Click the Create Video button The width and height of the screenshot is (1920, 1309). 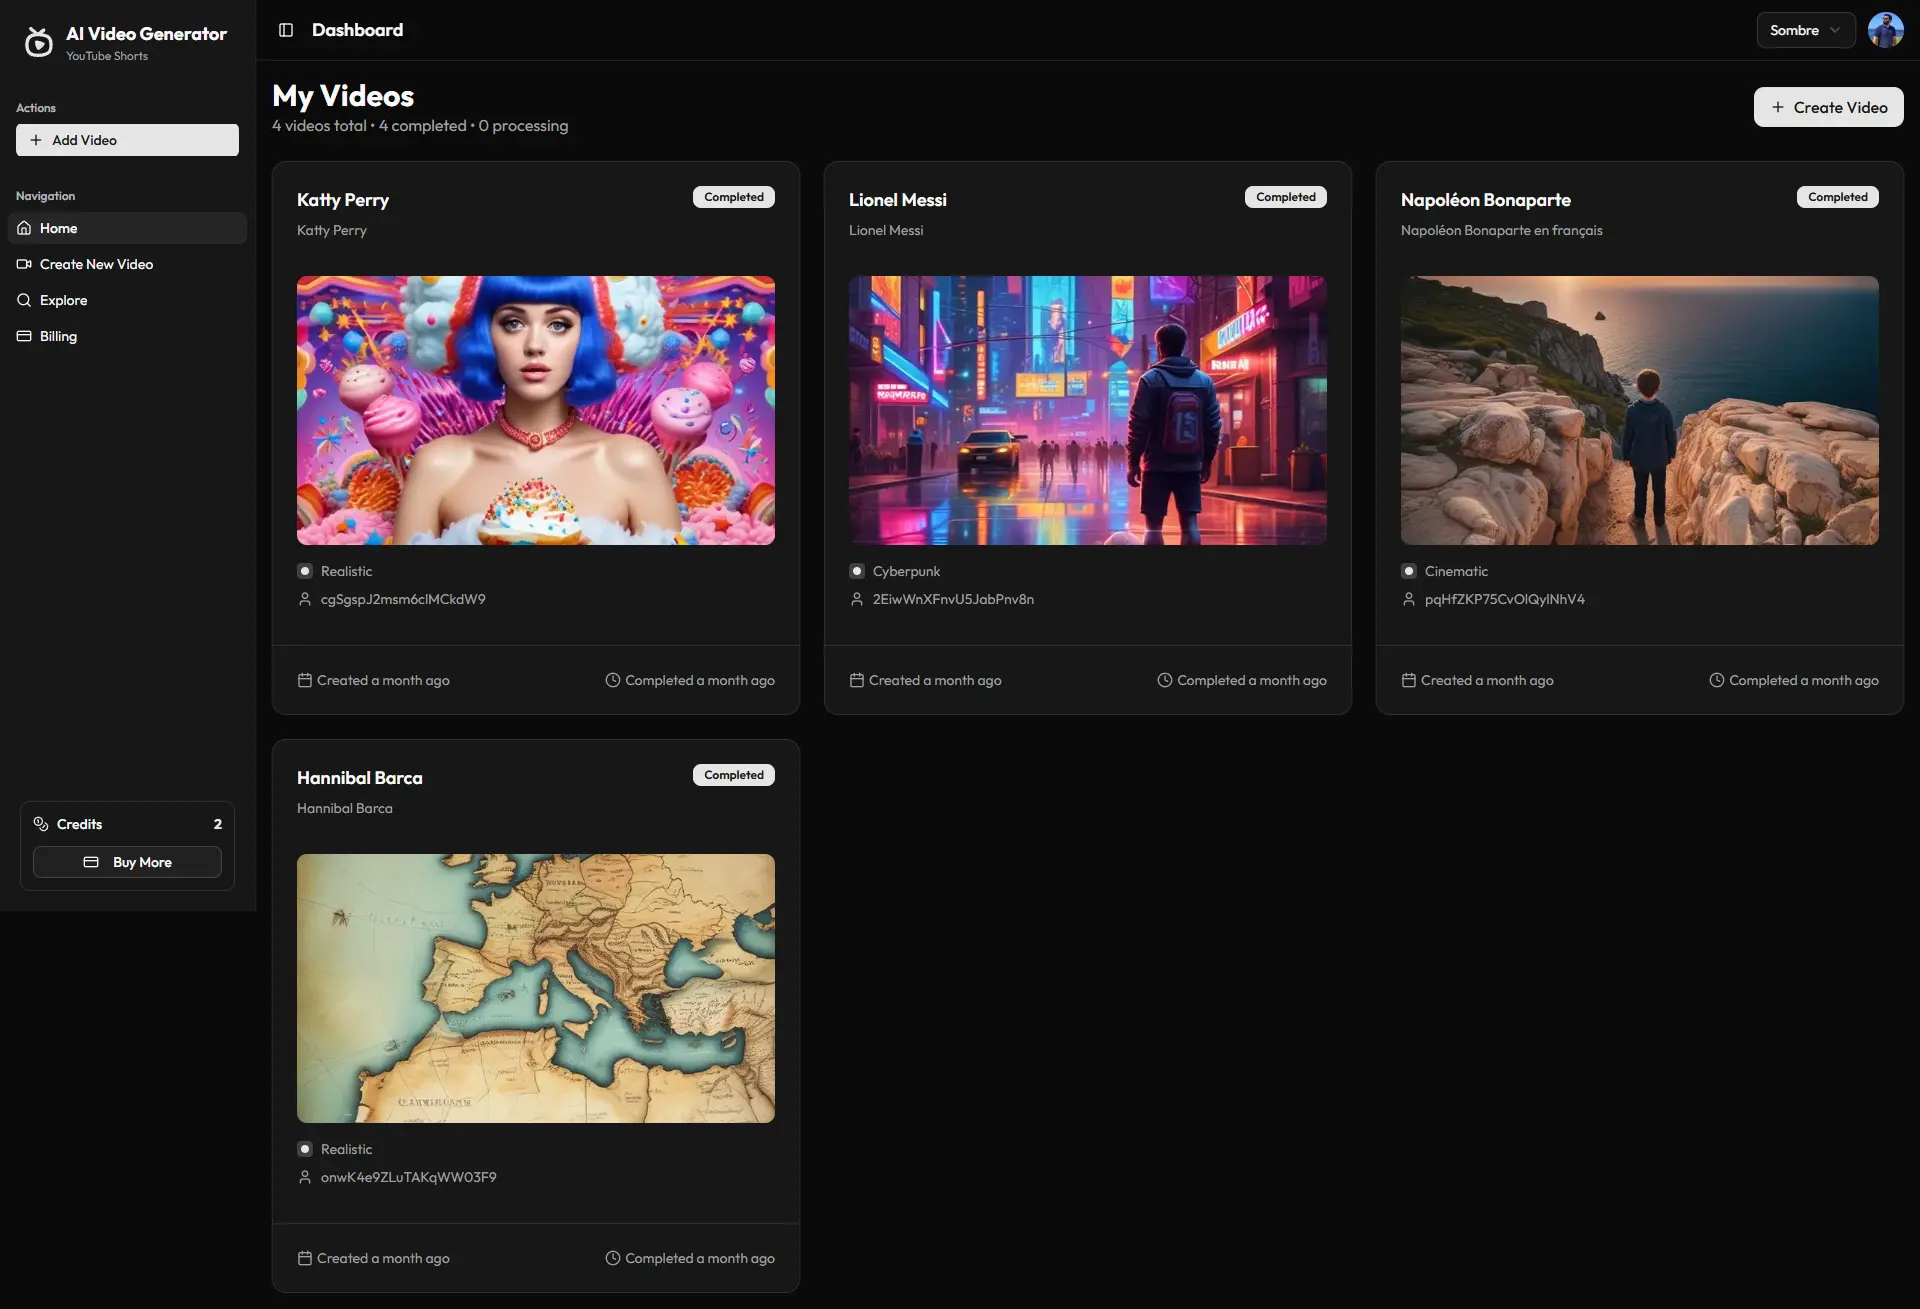point(1828,107)
